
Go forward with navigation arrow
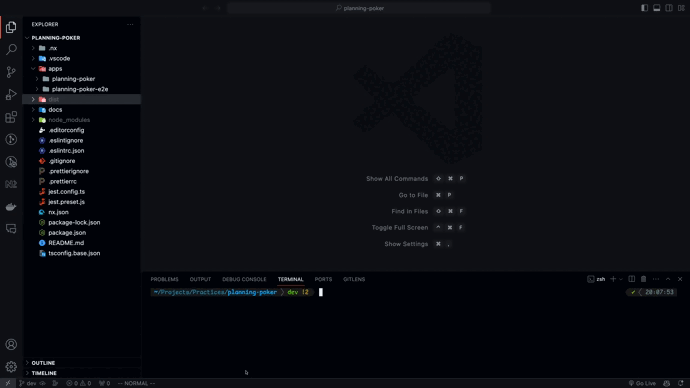(x=218, y=8)
